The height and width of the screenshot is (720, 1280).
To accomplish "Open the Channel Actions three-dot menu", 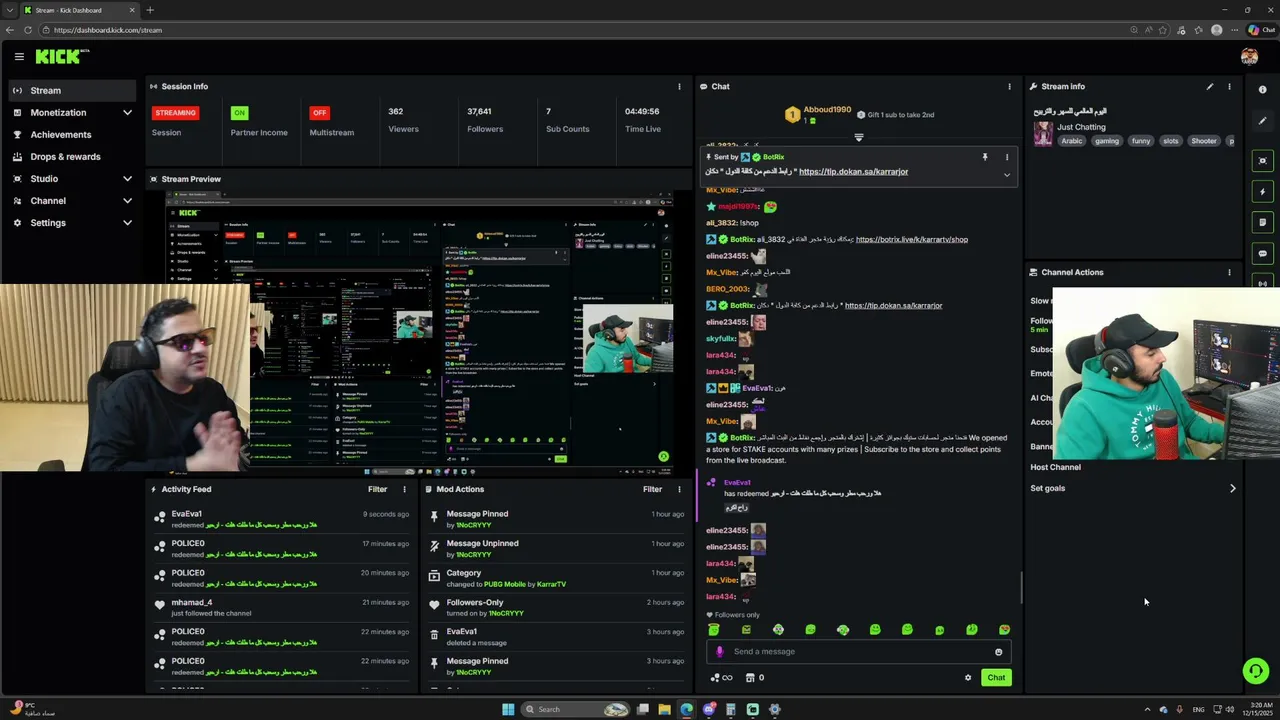I will (x=1229, y=272).
